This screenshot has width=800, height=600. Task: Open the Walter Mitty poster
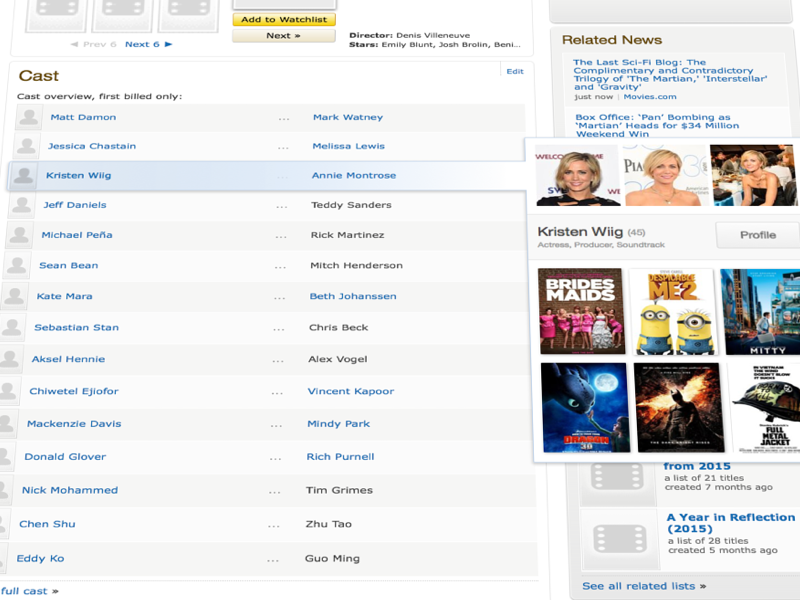[760, 312]
